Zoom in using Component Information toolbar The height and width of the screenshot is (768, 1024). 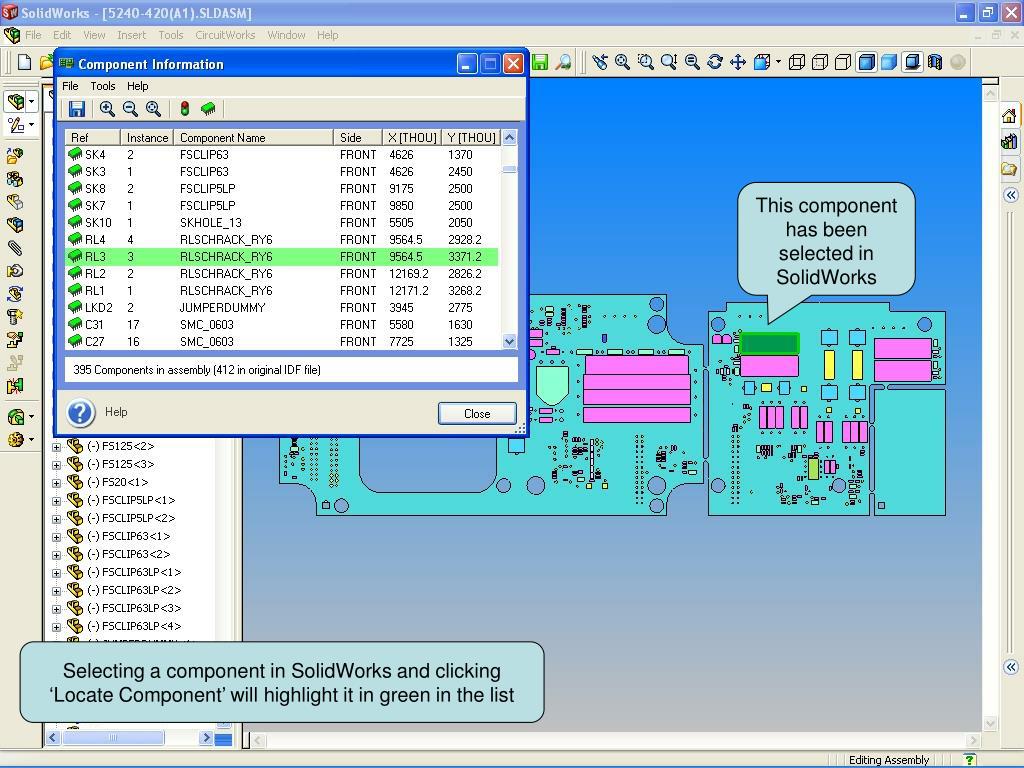(107, 109)
